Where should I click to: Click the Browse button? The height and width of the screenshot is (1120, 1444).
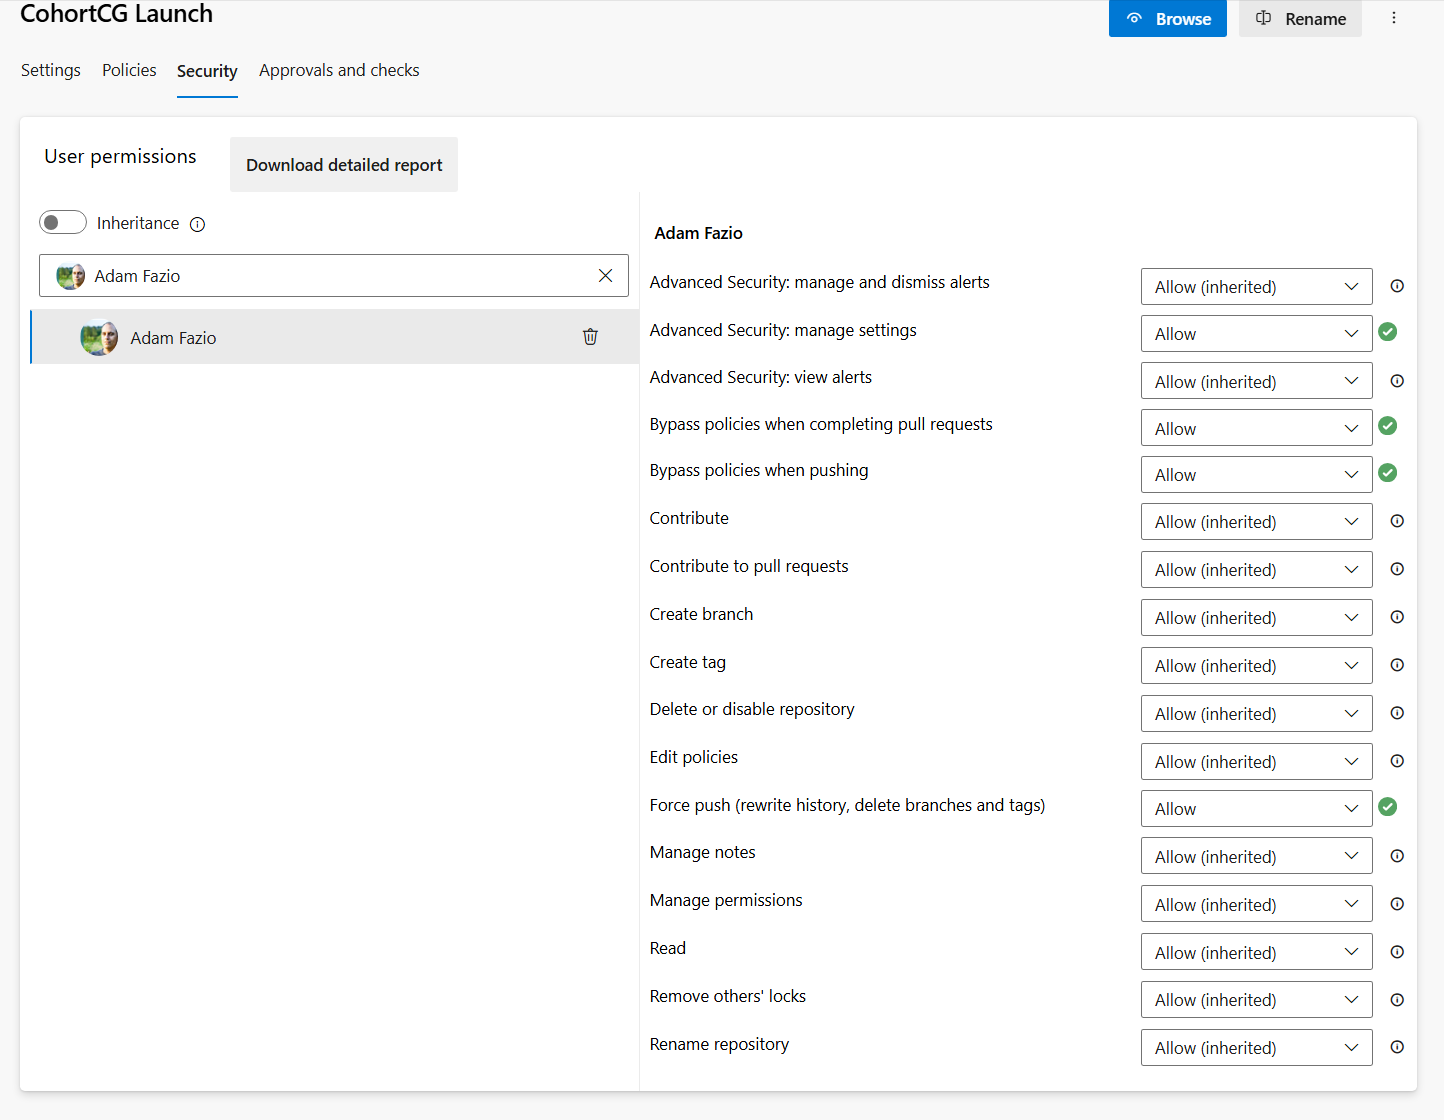click(1168, 19)
